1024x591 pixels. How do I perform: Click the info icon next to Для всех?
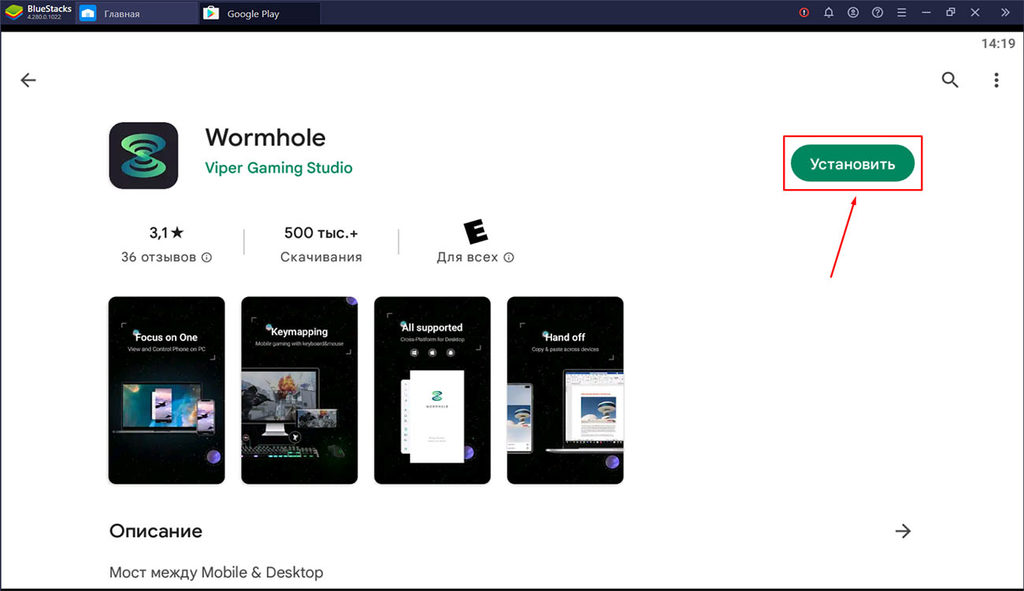click(509, 257)
